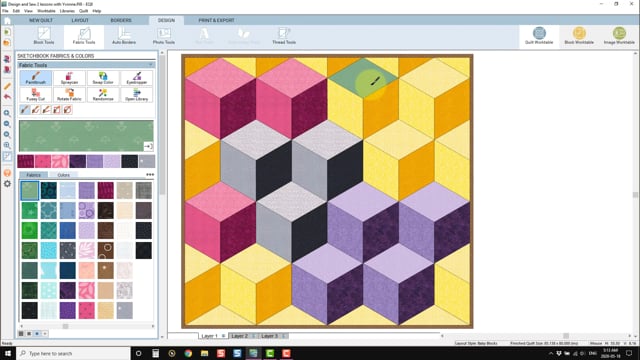
Task: Select the second swatch-size view button
Action: click(x=29, y=333)
